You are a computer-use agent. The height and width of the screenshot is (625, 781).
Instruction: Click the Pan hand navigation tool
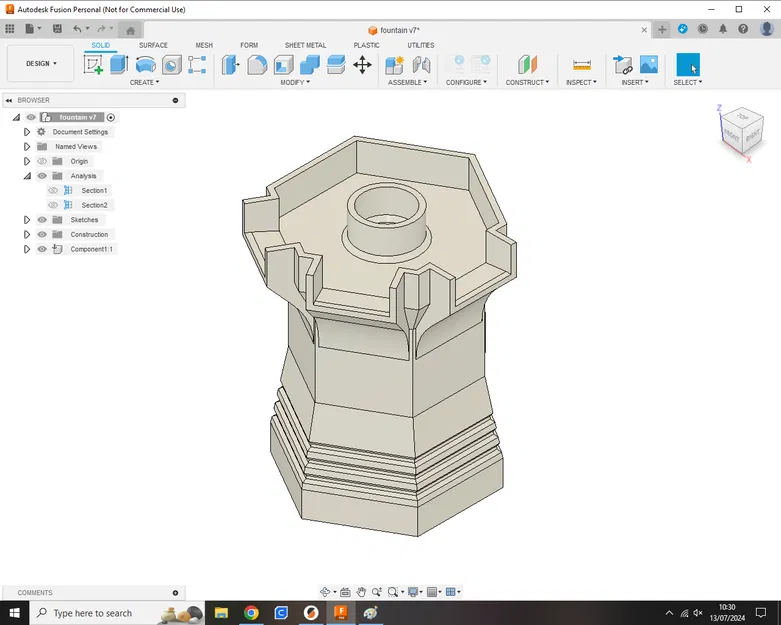click(361, 592)
